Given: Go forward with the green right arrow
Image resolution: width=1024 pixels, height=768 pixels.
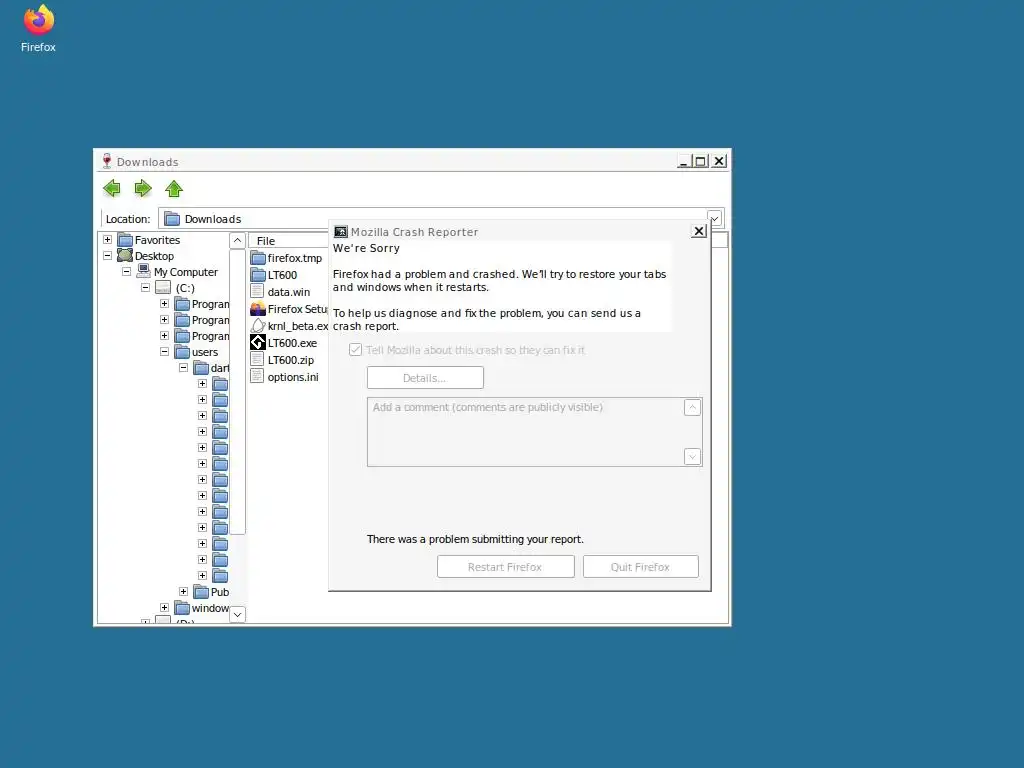Looking at the screenshot, I should click(x=143, y=189).
